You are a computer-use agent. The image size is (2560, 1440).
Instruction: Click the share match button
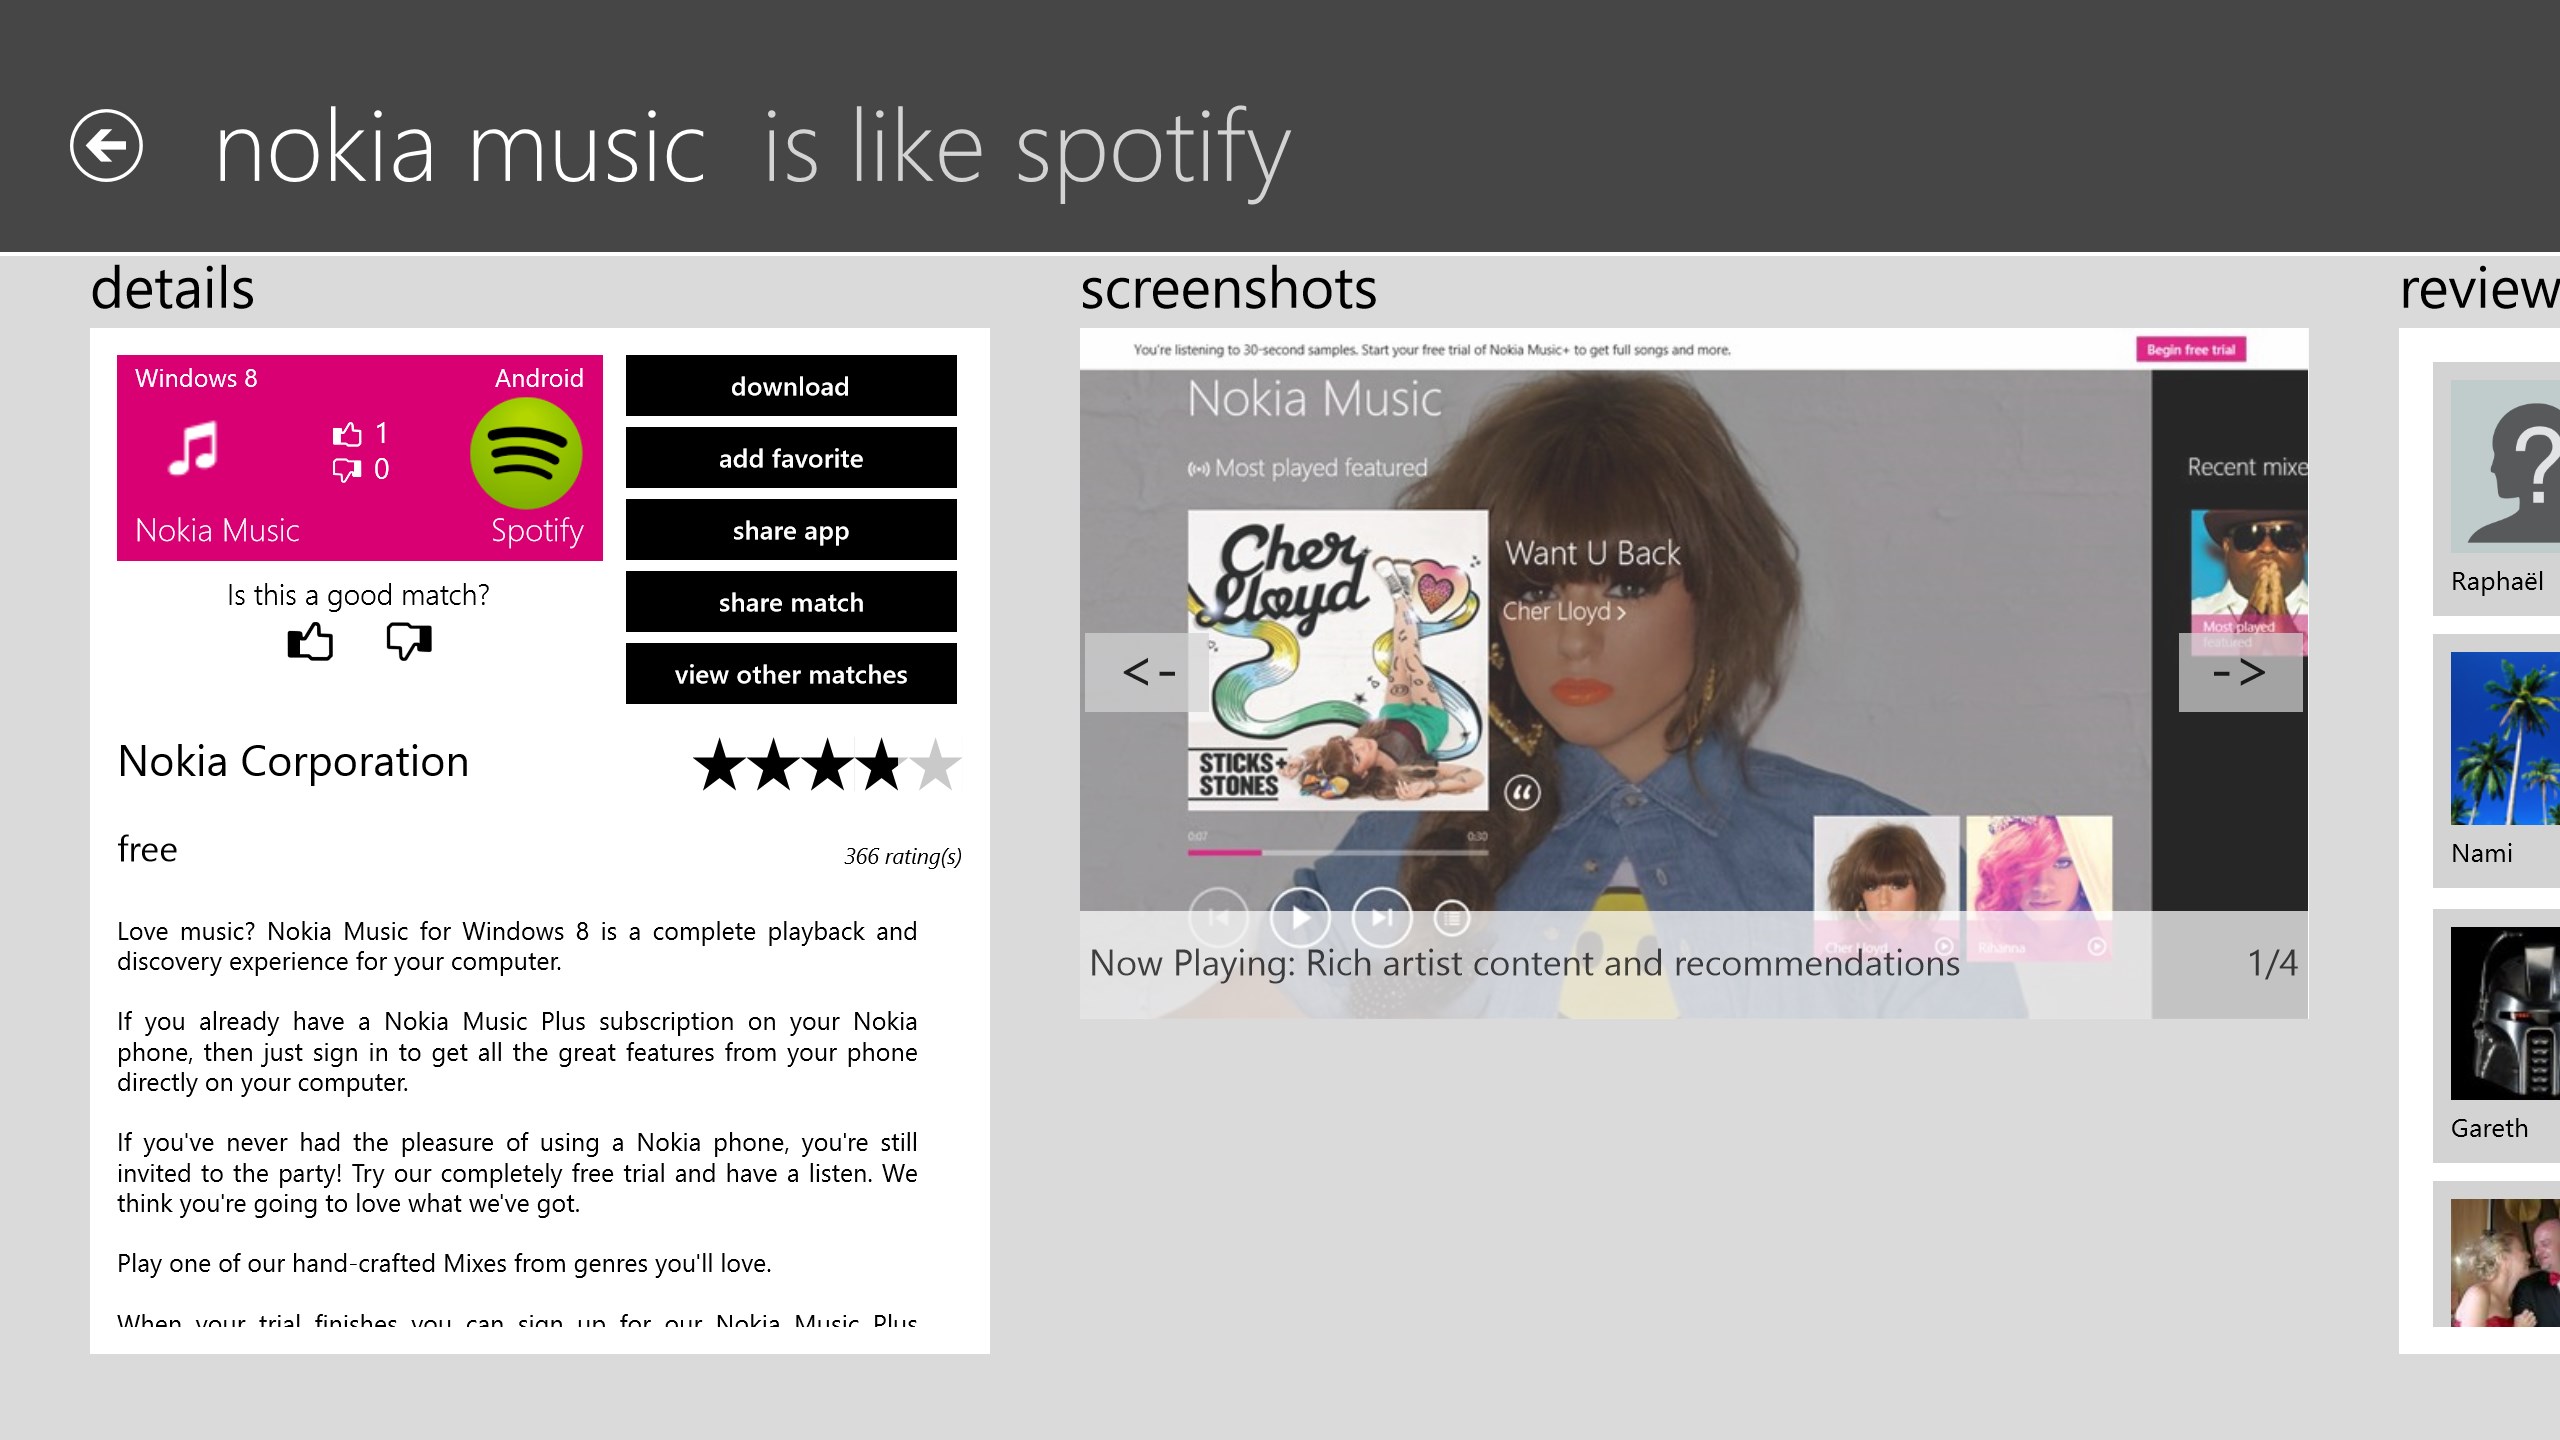(790, 602)
